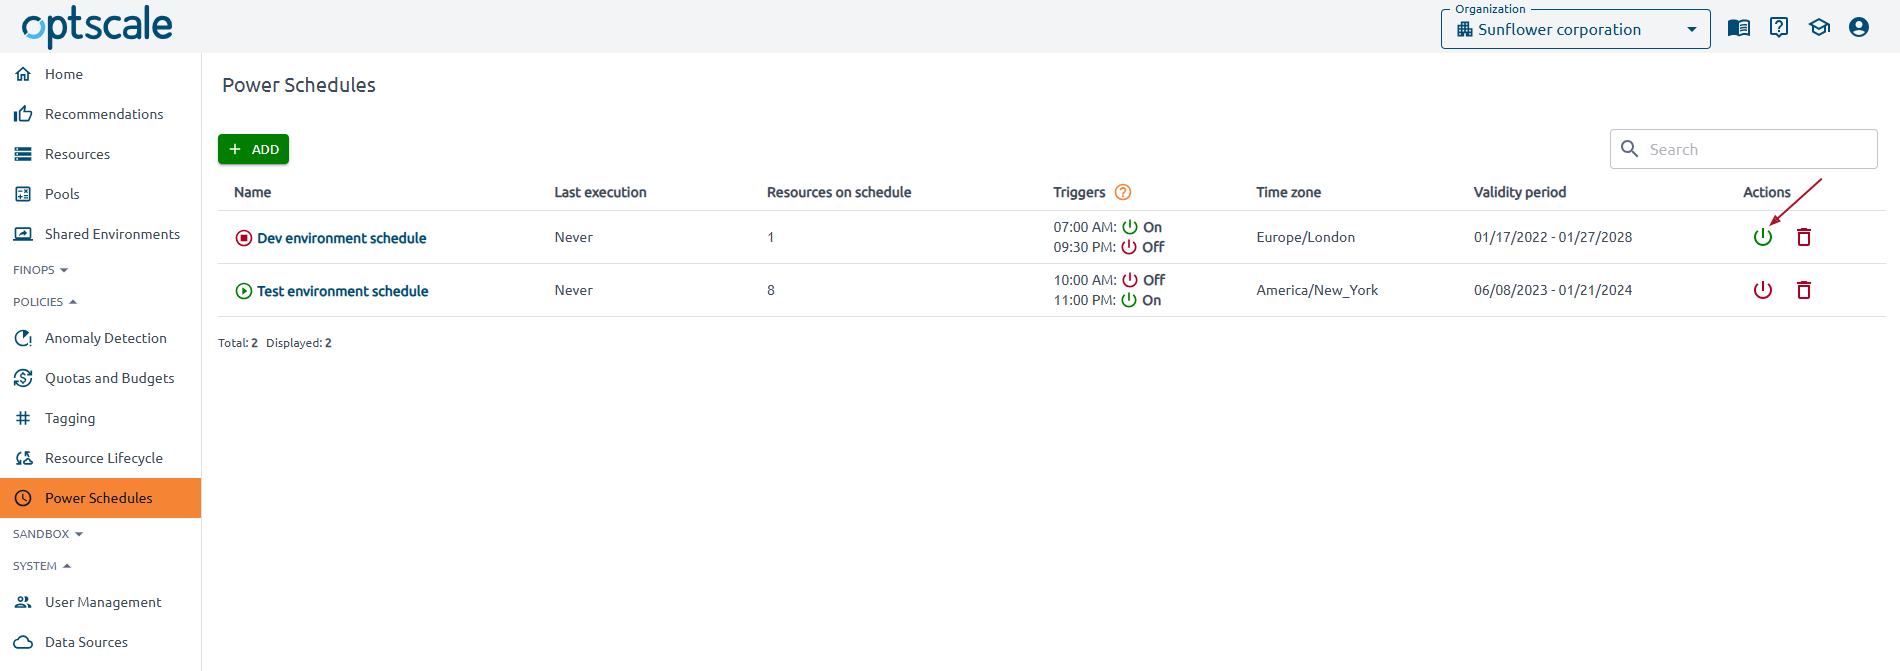Focus the Search input field
This screenshot has height=671, width=1900.
coord(1743,149)
